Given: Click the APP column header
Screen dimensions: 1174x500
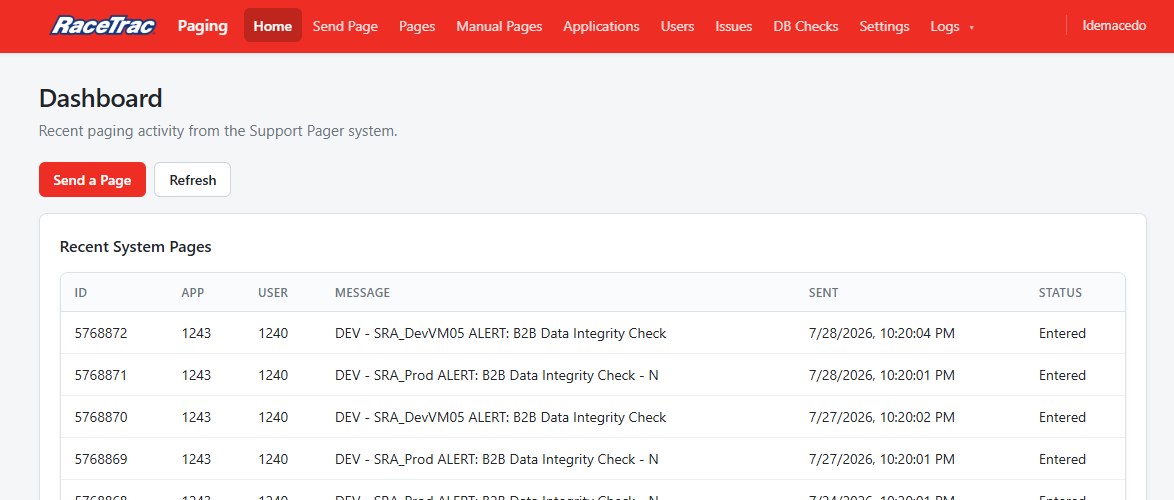Looking at the screenshot, I should click(192, 293).
